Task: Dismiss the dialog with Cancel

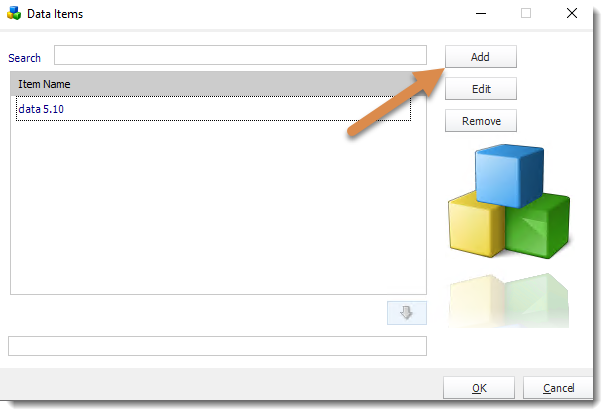Action: coord(558,388)
